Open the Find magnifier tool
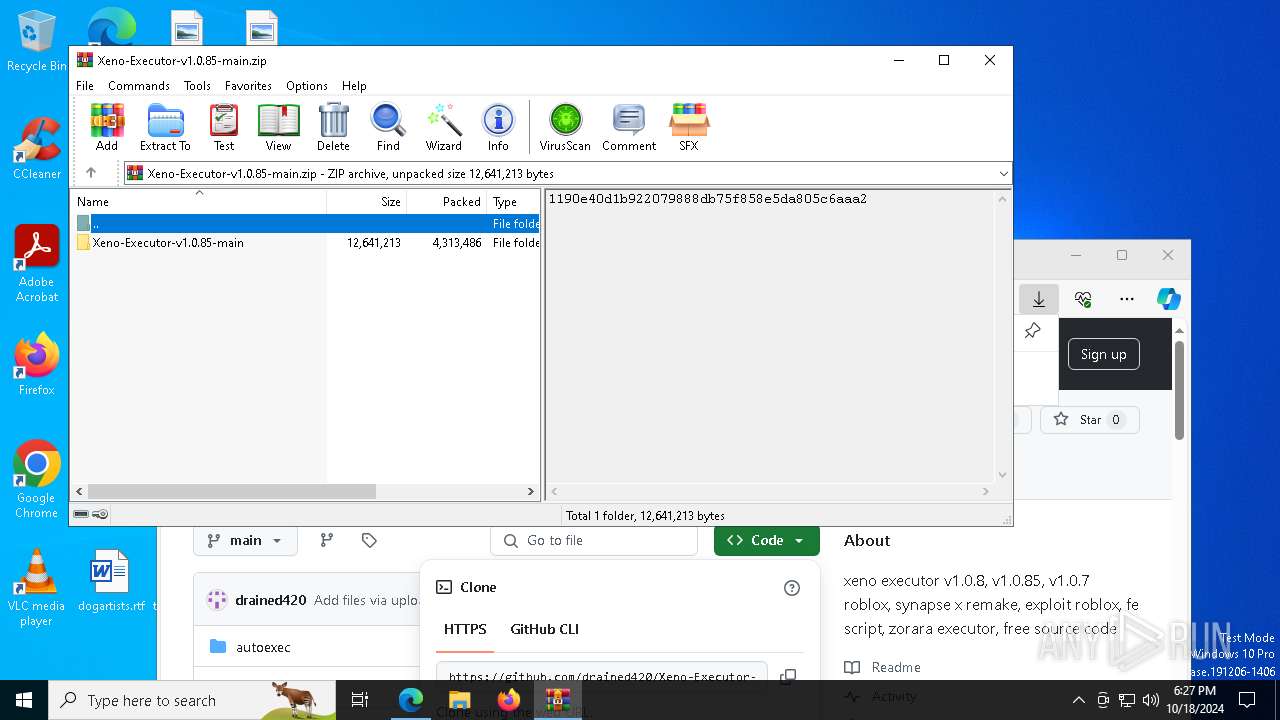1280x720 pixels. [388, 127]
